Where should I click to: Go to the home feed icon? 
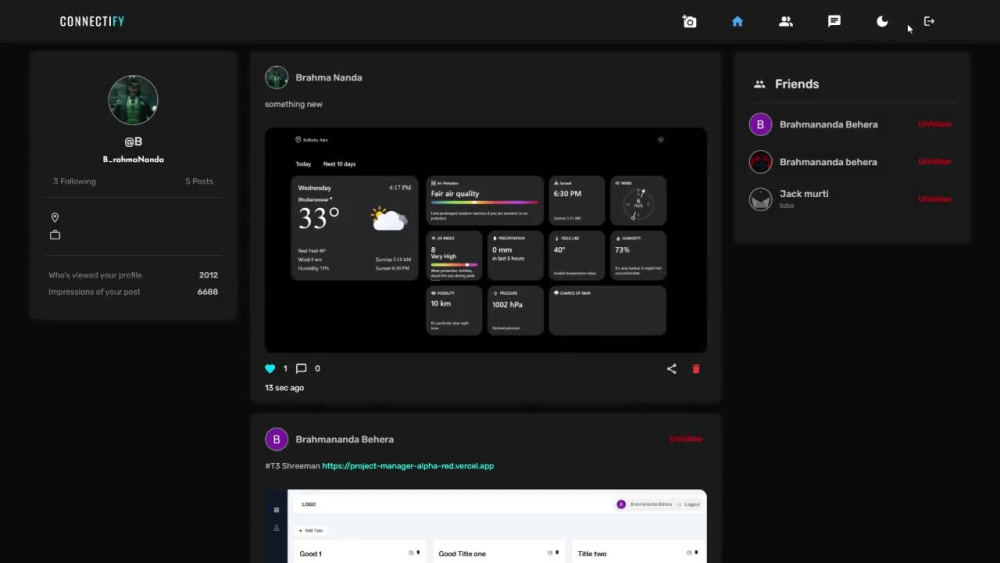pyautogui.click(x=737, y=21)
